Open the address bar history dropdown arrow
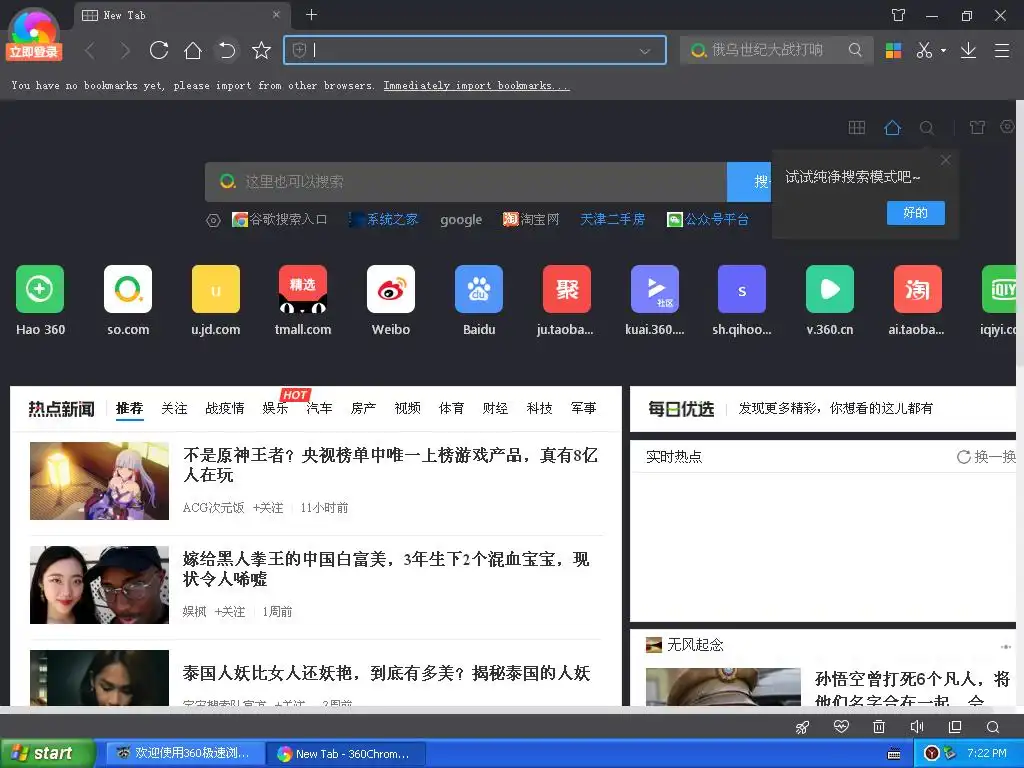Viewport: 1024px width, 768px height. [645, 51]
